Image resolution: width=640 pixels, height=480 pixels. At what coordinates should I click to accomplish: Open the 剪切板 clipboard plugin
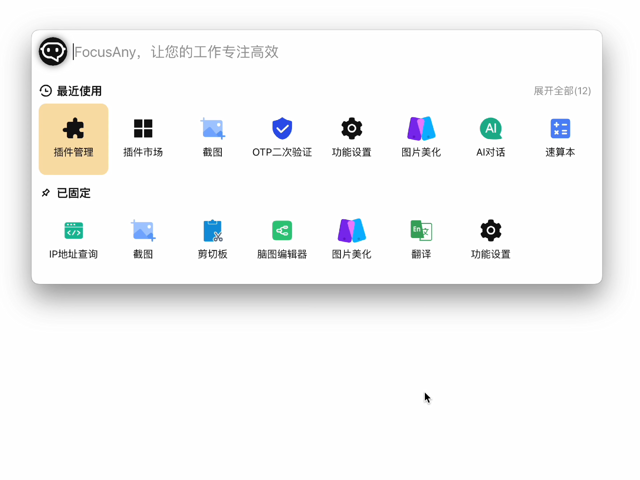[213, 241]
